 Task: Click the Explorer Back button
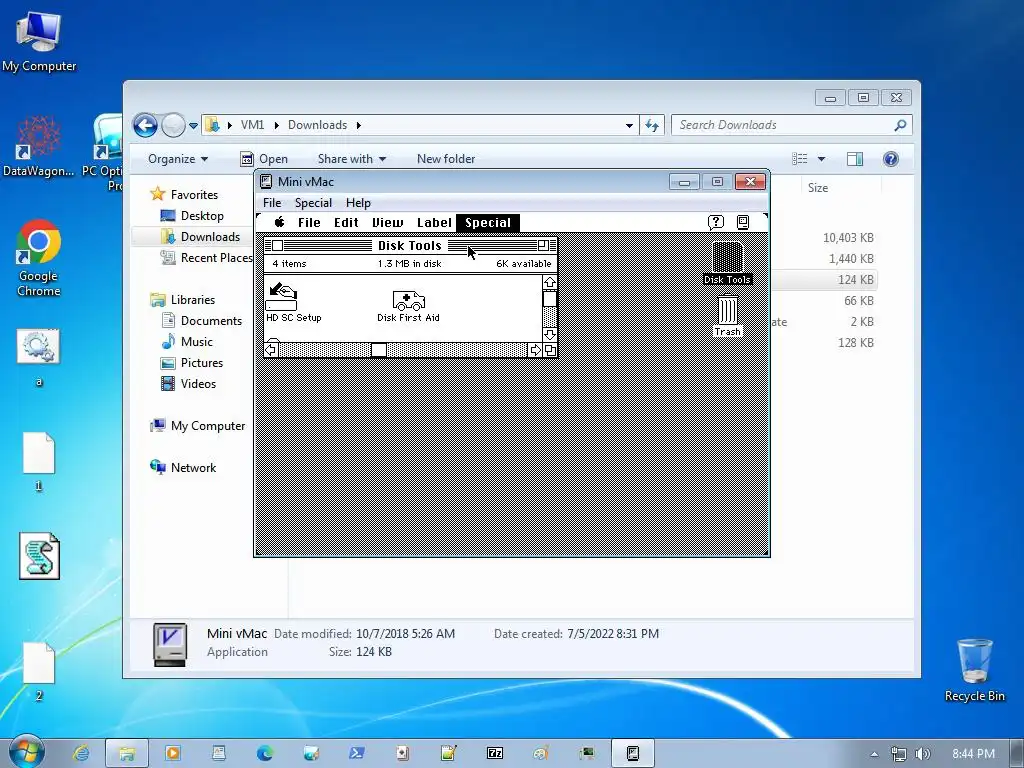click(145, 125)
